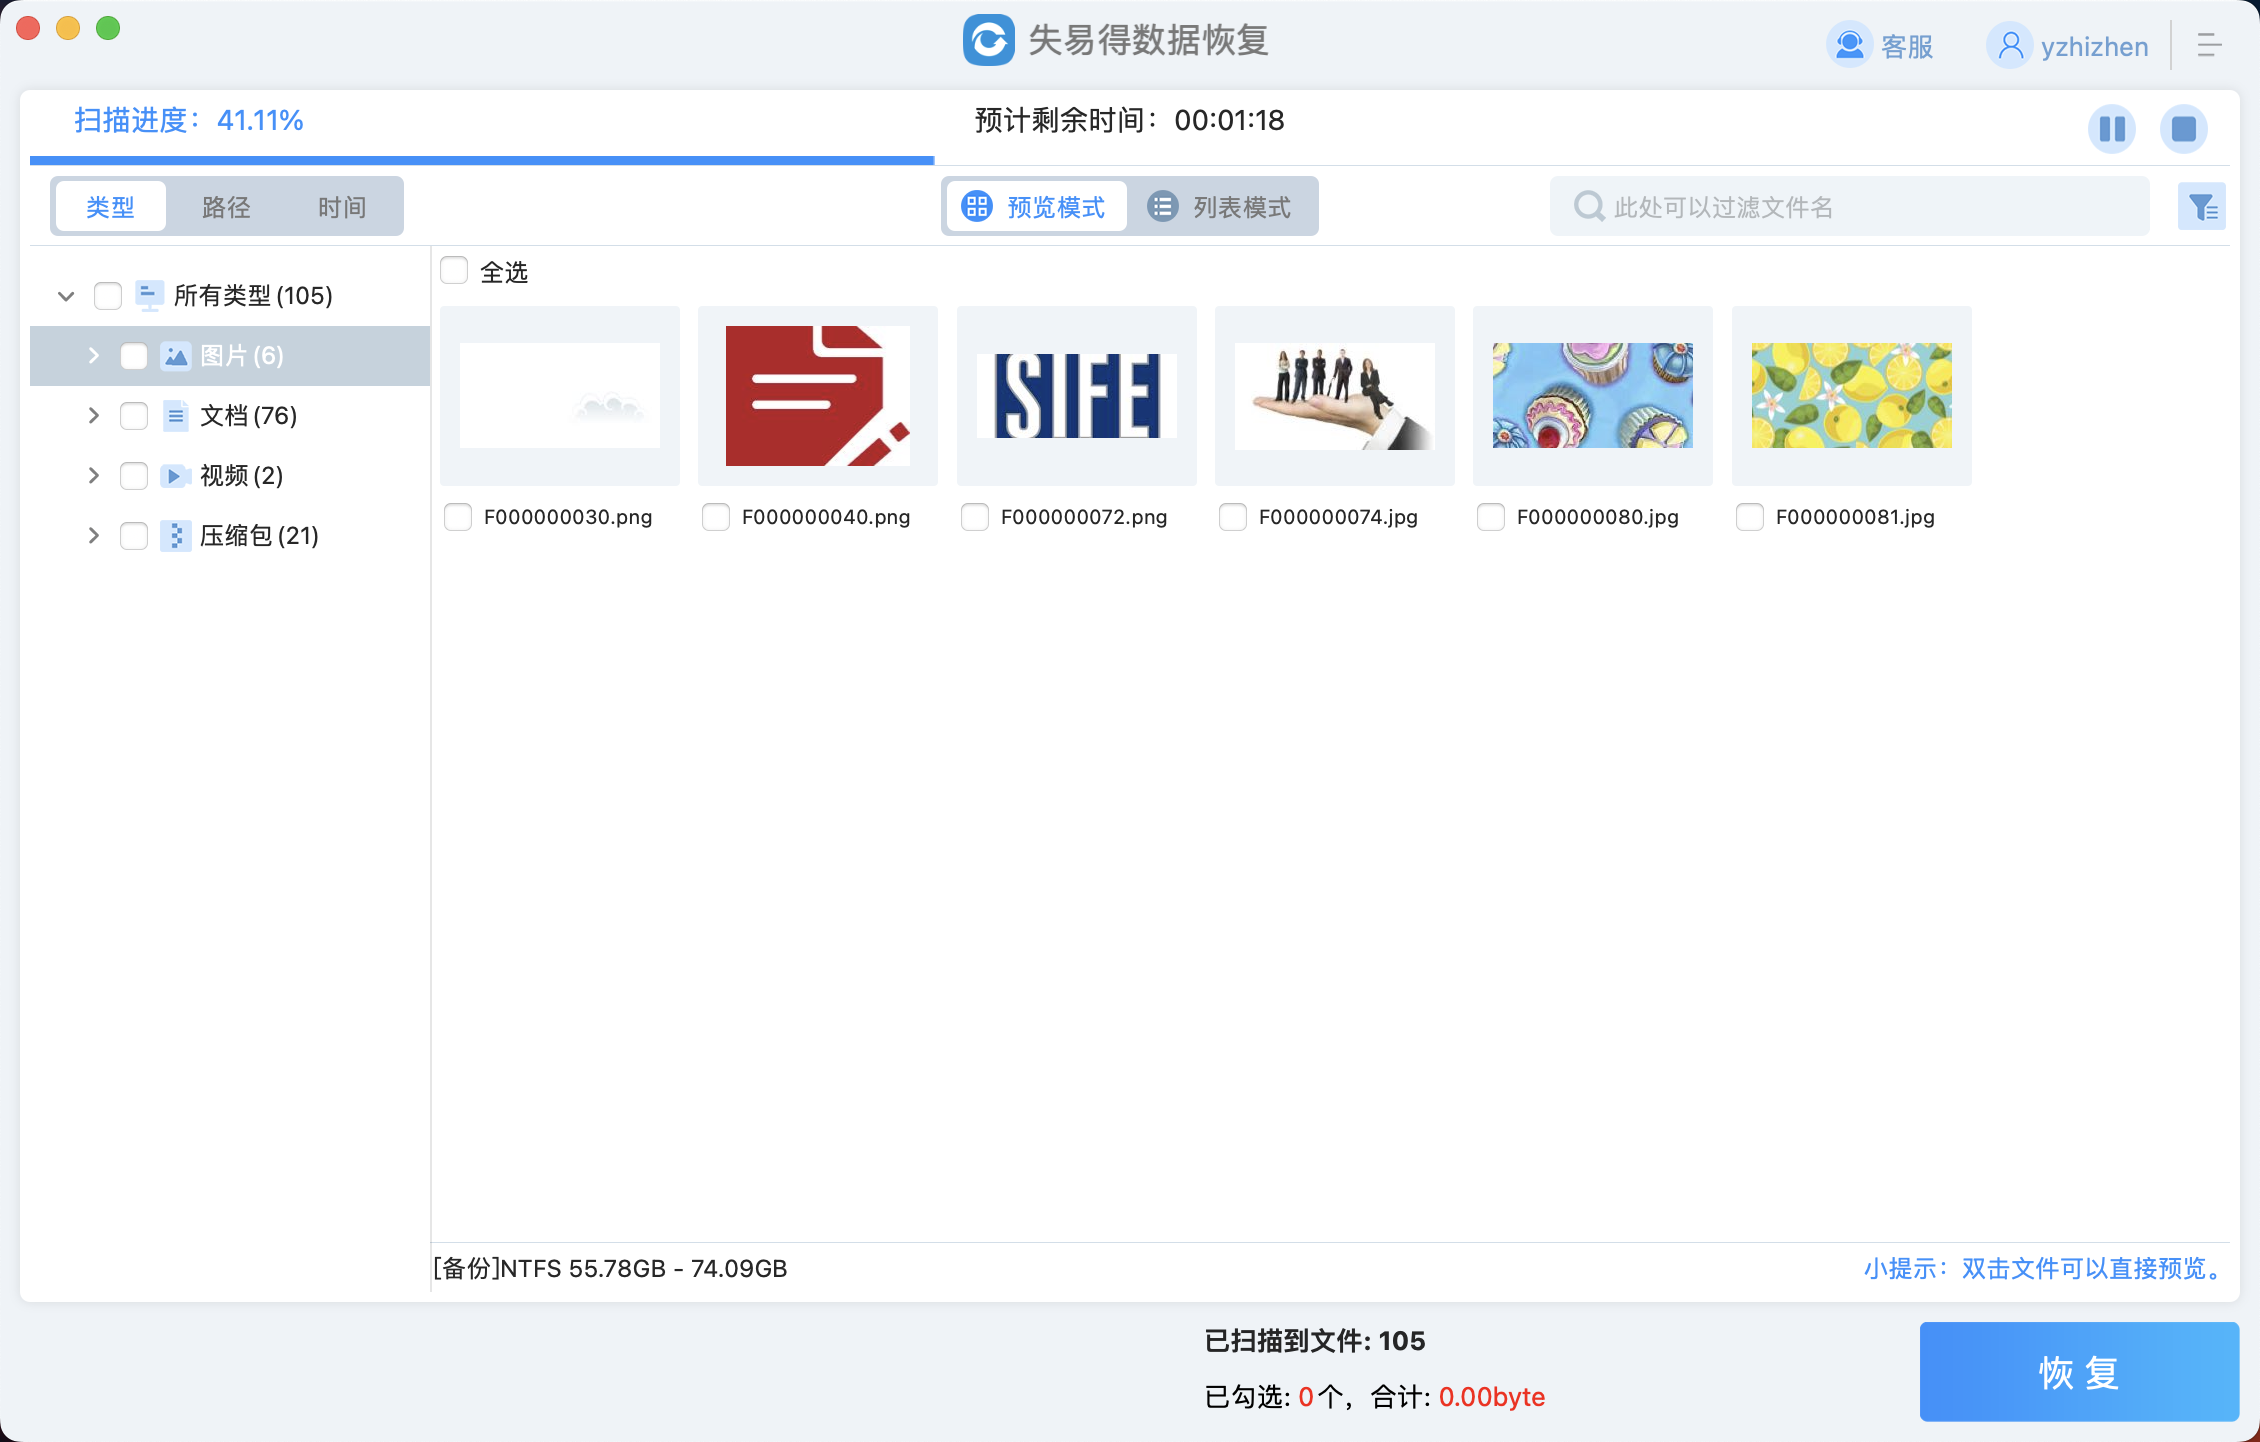The height and width of the screenshot is (1442, 2260).
Task: Switch to the 类型 tab
Action: tap(110, 207)
